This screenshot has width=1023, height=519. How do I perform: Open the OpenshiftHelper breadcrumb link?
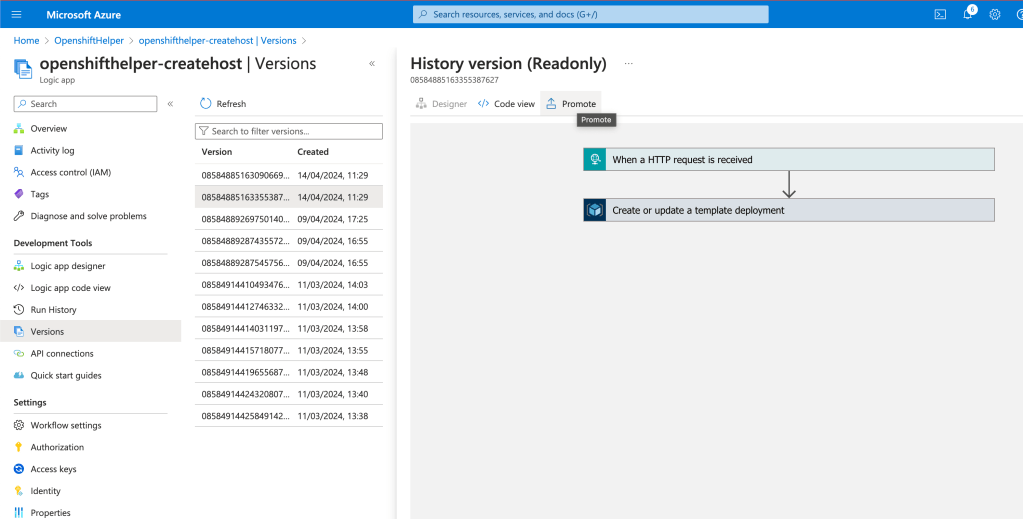point(89,40)
